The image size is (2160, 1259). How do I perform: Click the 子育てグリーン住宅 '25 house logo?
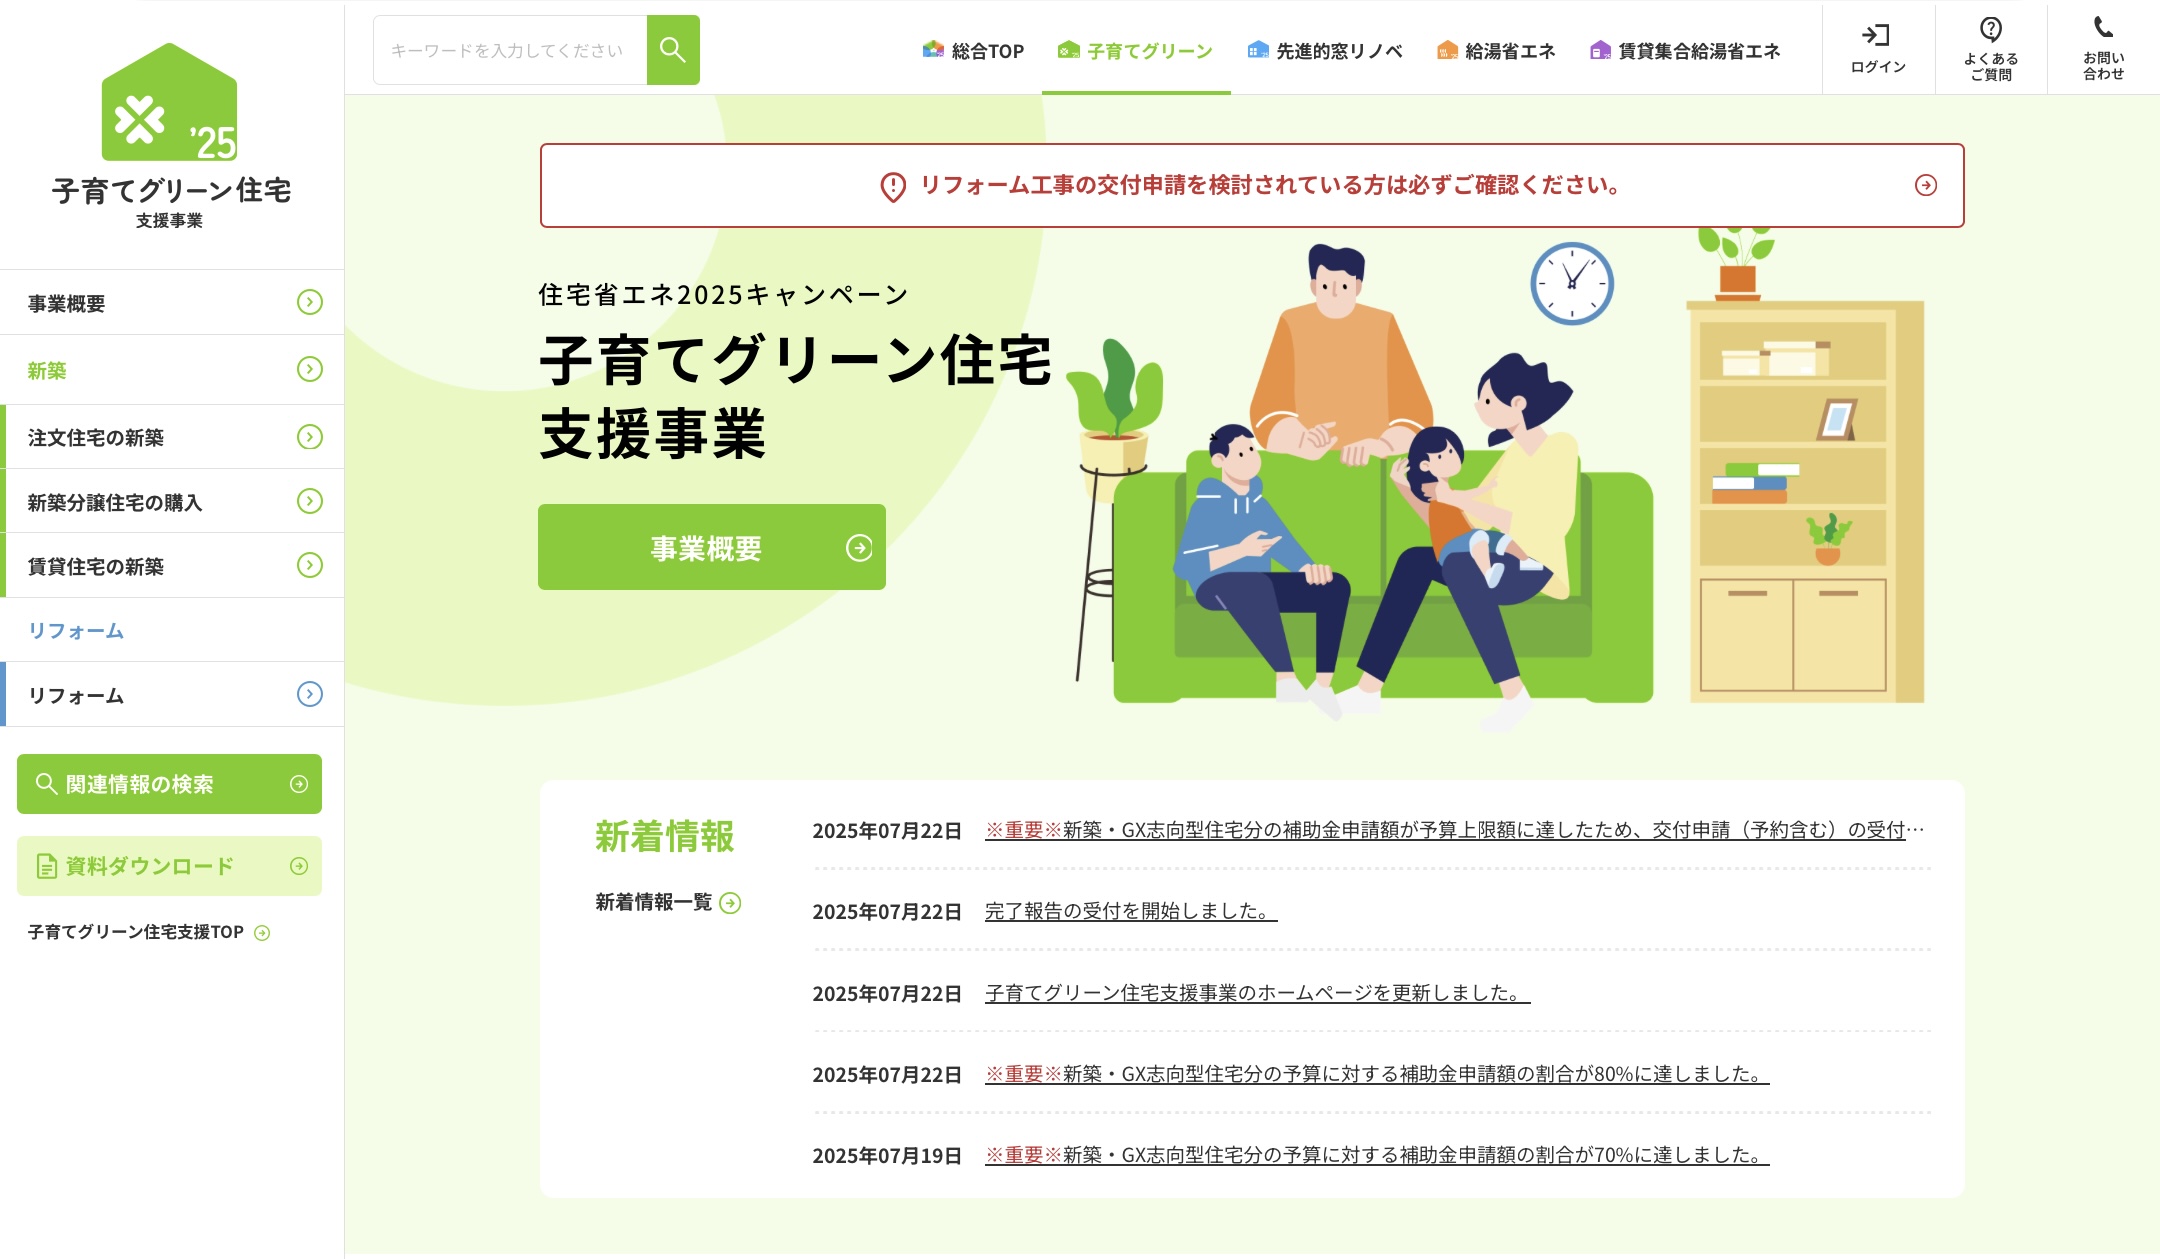pos(170,102)
